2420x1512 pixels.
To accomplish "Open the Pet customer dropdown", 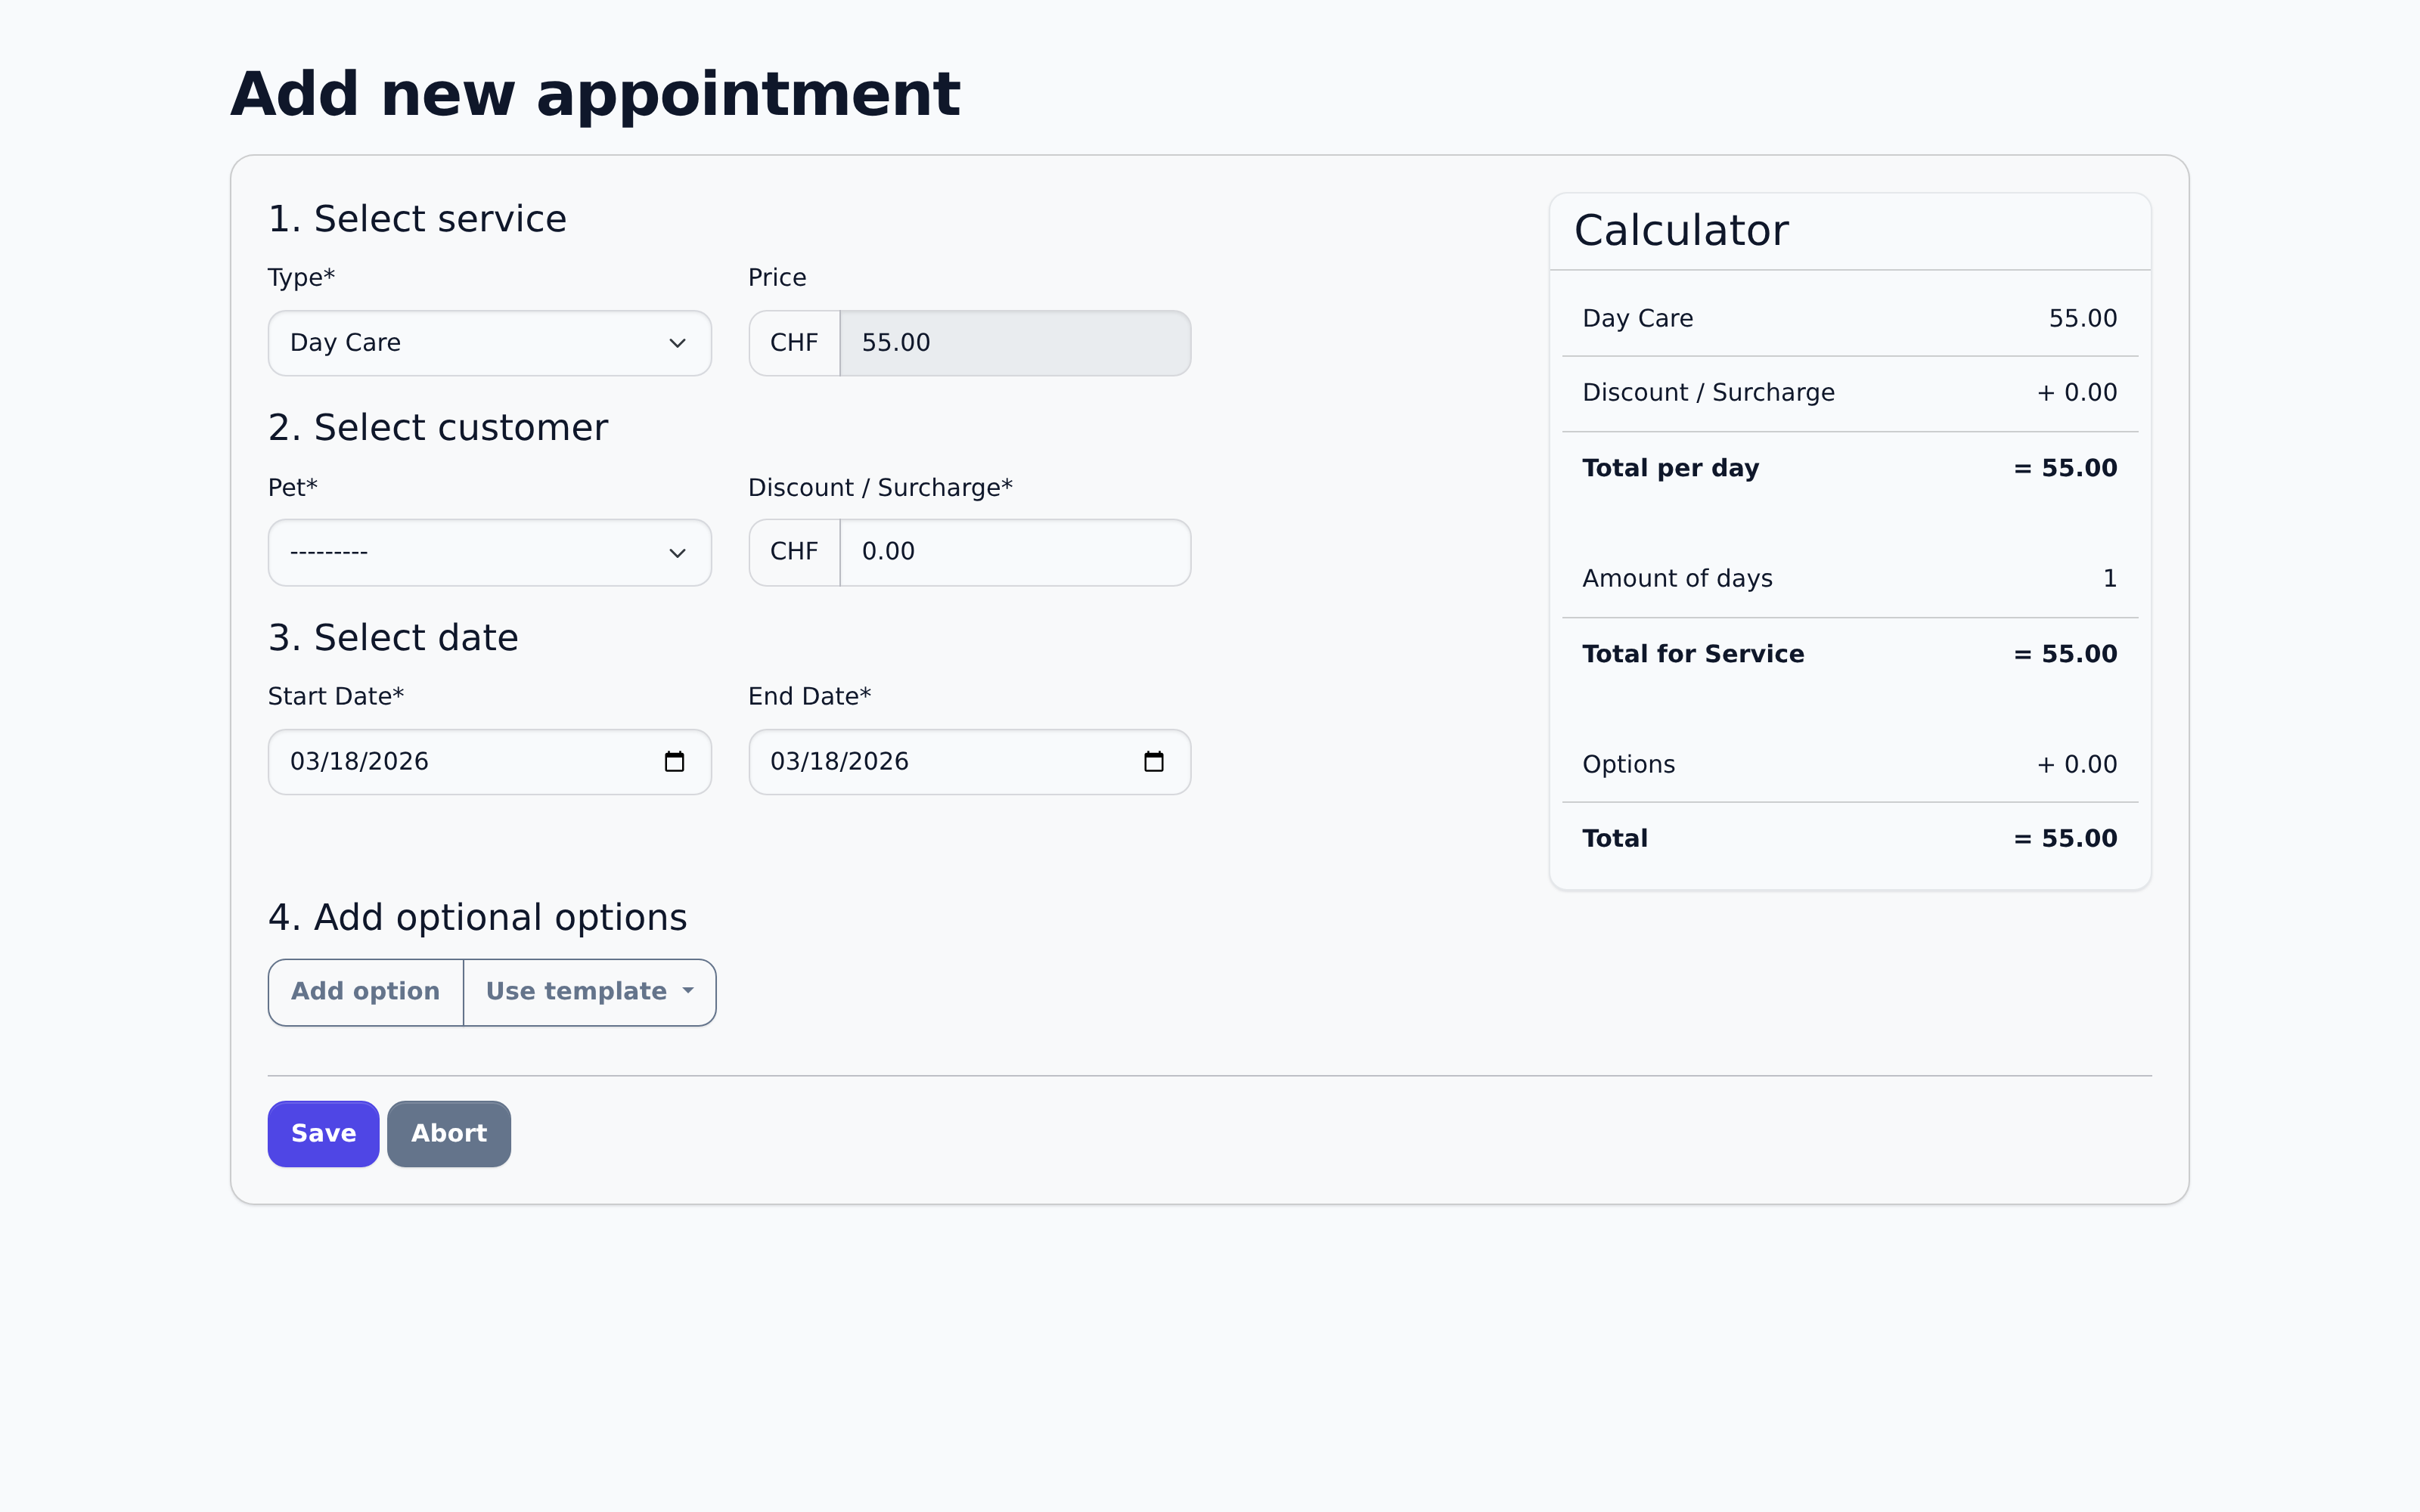I will click(x=489, y=552).
